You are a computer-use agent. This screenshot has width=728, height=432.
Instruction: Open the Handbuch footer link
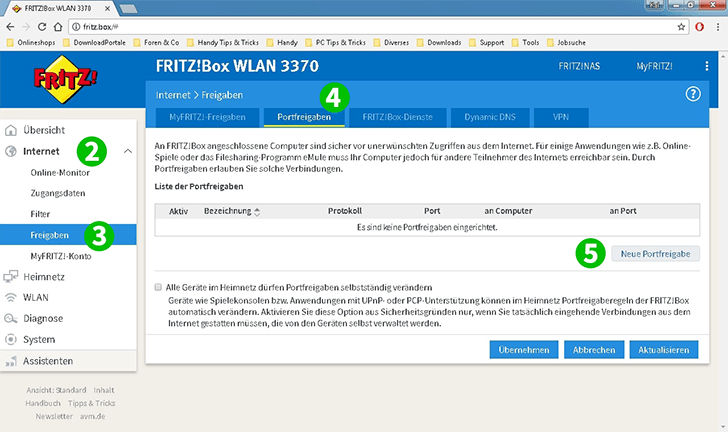point(43,403)
